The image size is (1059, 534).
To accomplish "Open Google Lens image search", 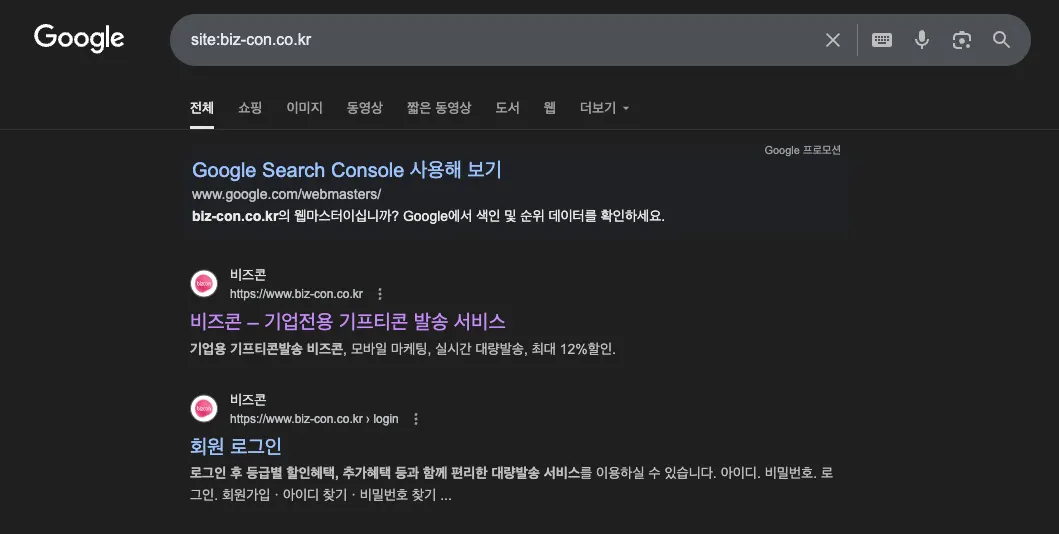I will 962,40.
